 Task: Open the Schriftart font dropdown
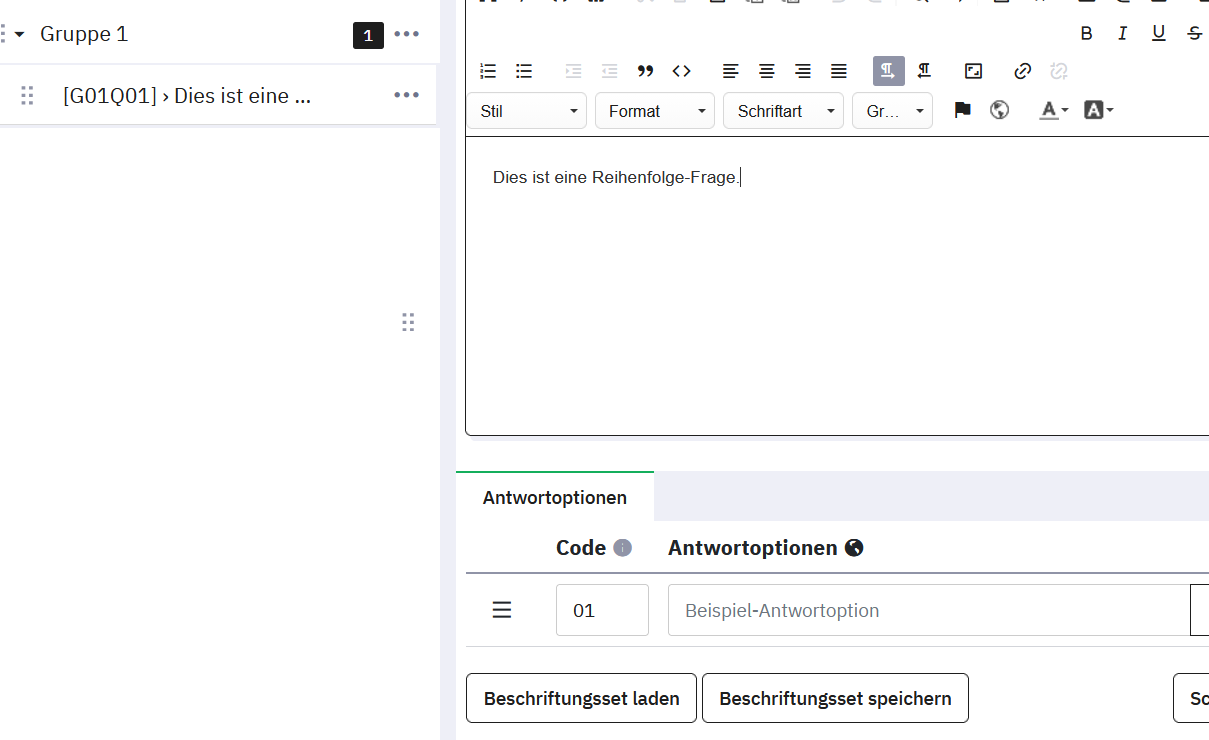pyautogui.click(x=783, y=111)
